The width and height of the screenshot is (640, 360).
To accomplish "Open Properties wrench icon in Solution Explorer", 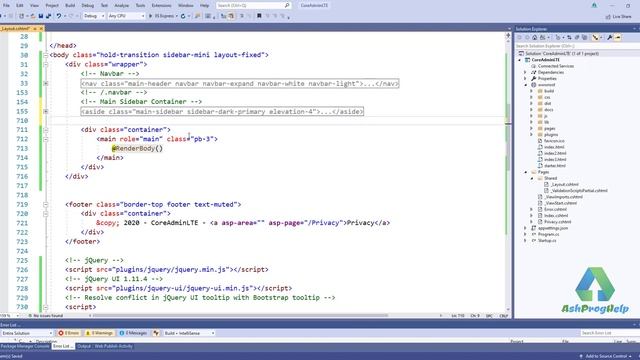I will click(x=609, y=37).
